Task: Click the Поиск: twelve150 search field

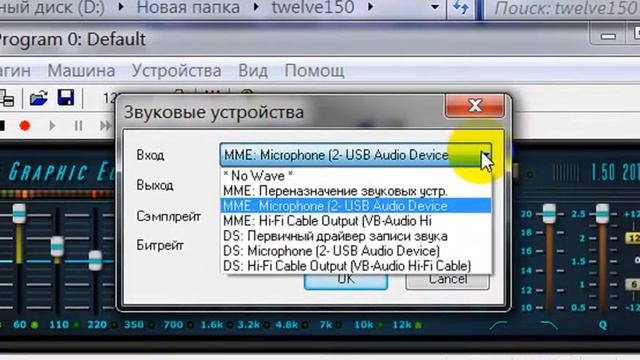Action: [x=562, y=8]
